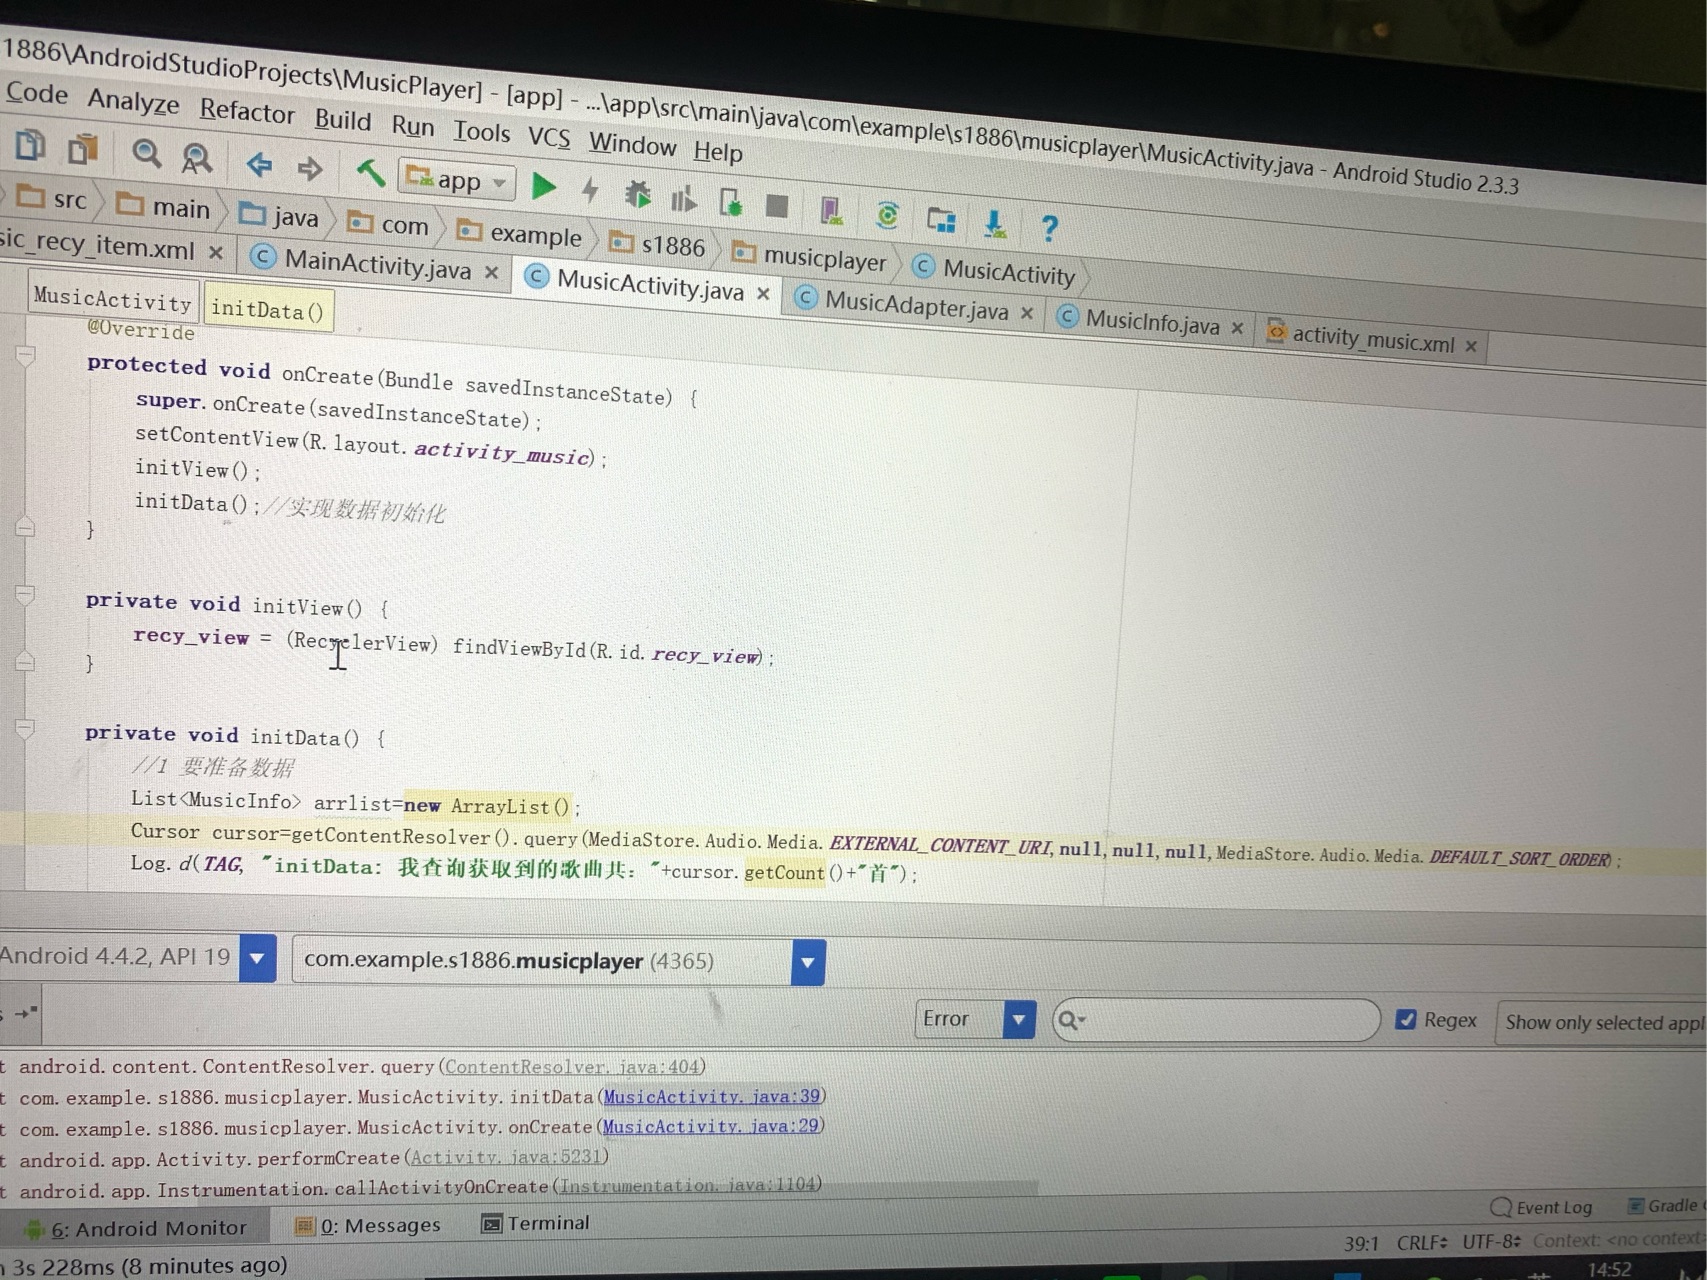Attach debugger to Android process icon

click(x=731, y=201)
